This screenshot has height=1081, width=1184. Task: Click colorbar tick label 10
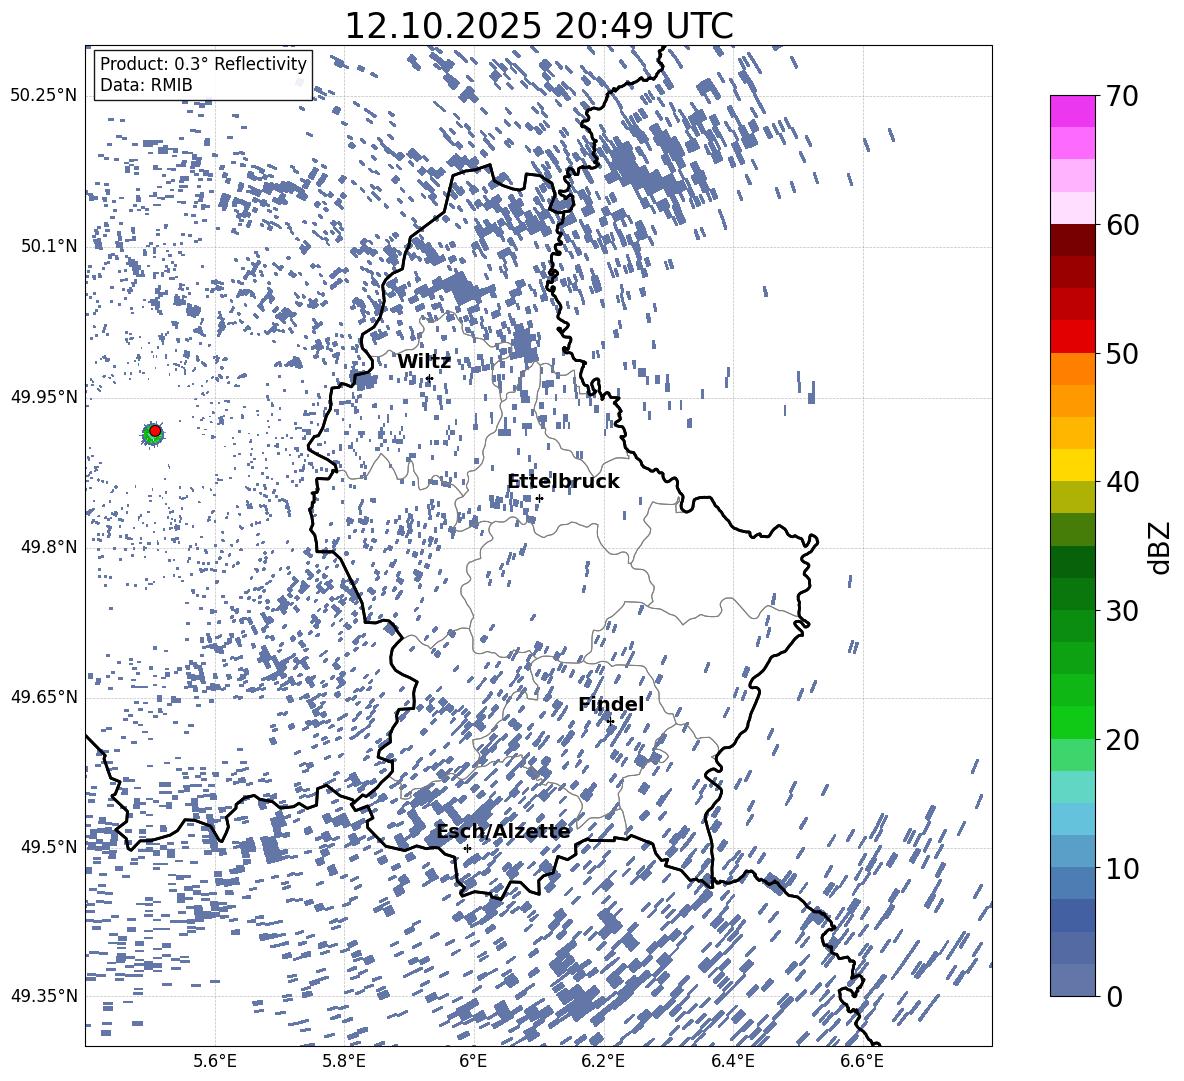coord(1122,868)
